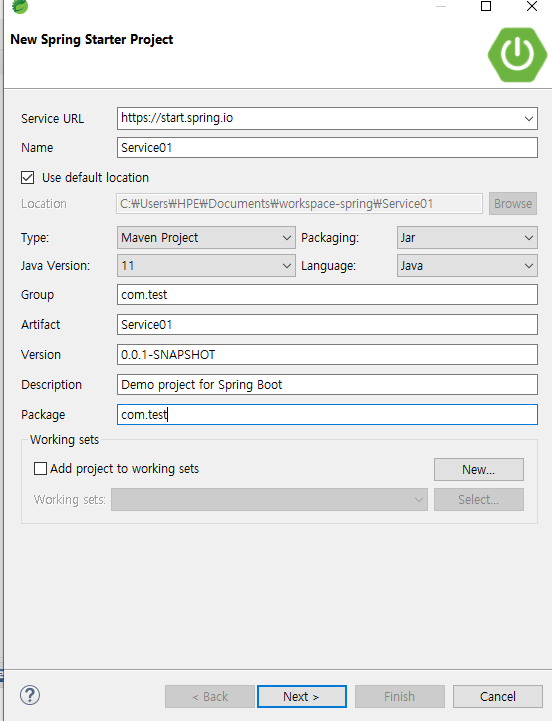Image resolution: width=552 pixels, height=721 pixels.
Task: Open the disabled Working sets combo box
Action: coord(269,499)
